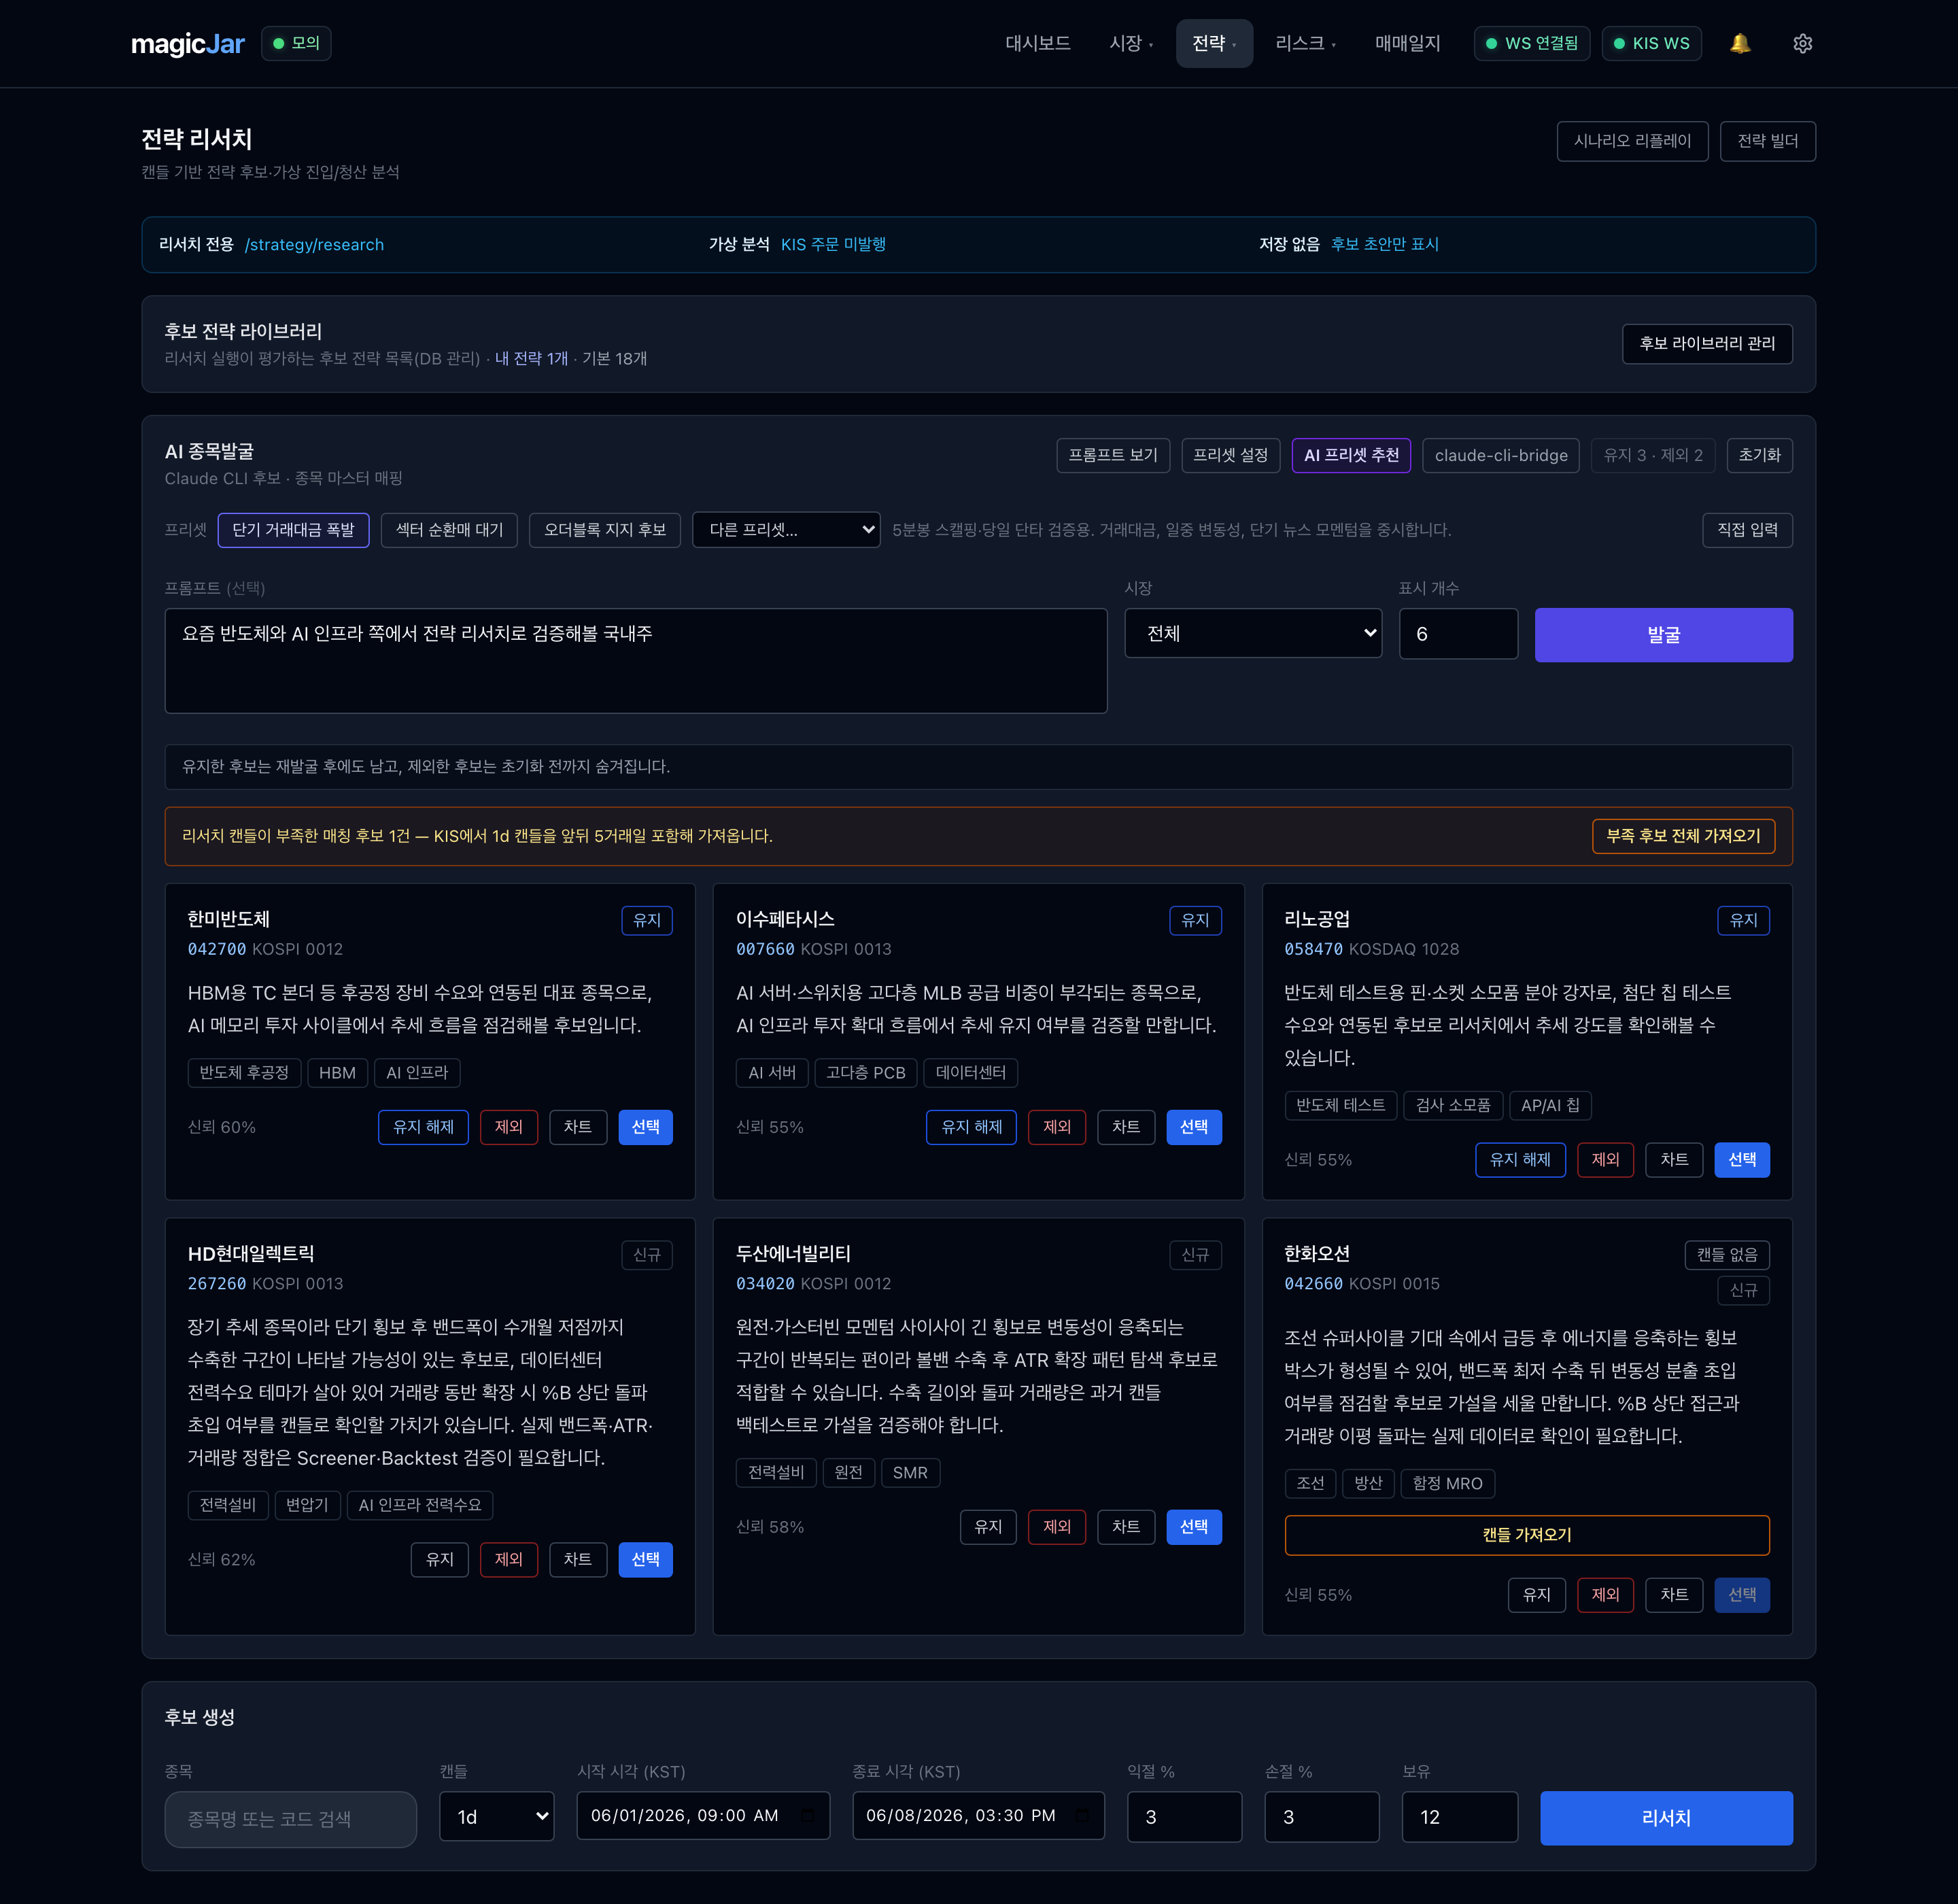Toggle 유지 해제 on 이수페타시스 card
1958x1904 pixels.
[971, 1127]
